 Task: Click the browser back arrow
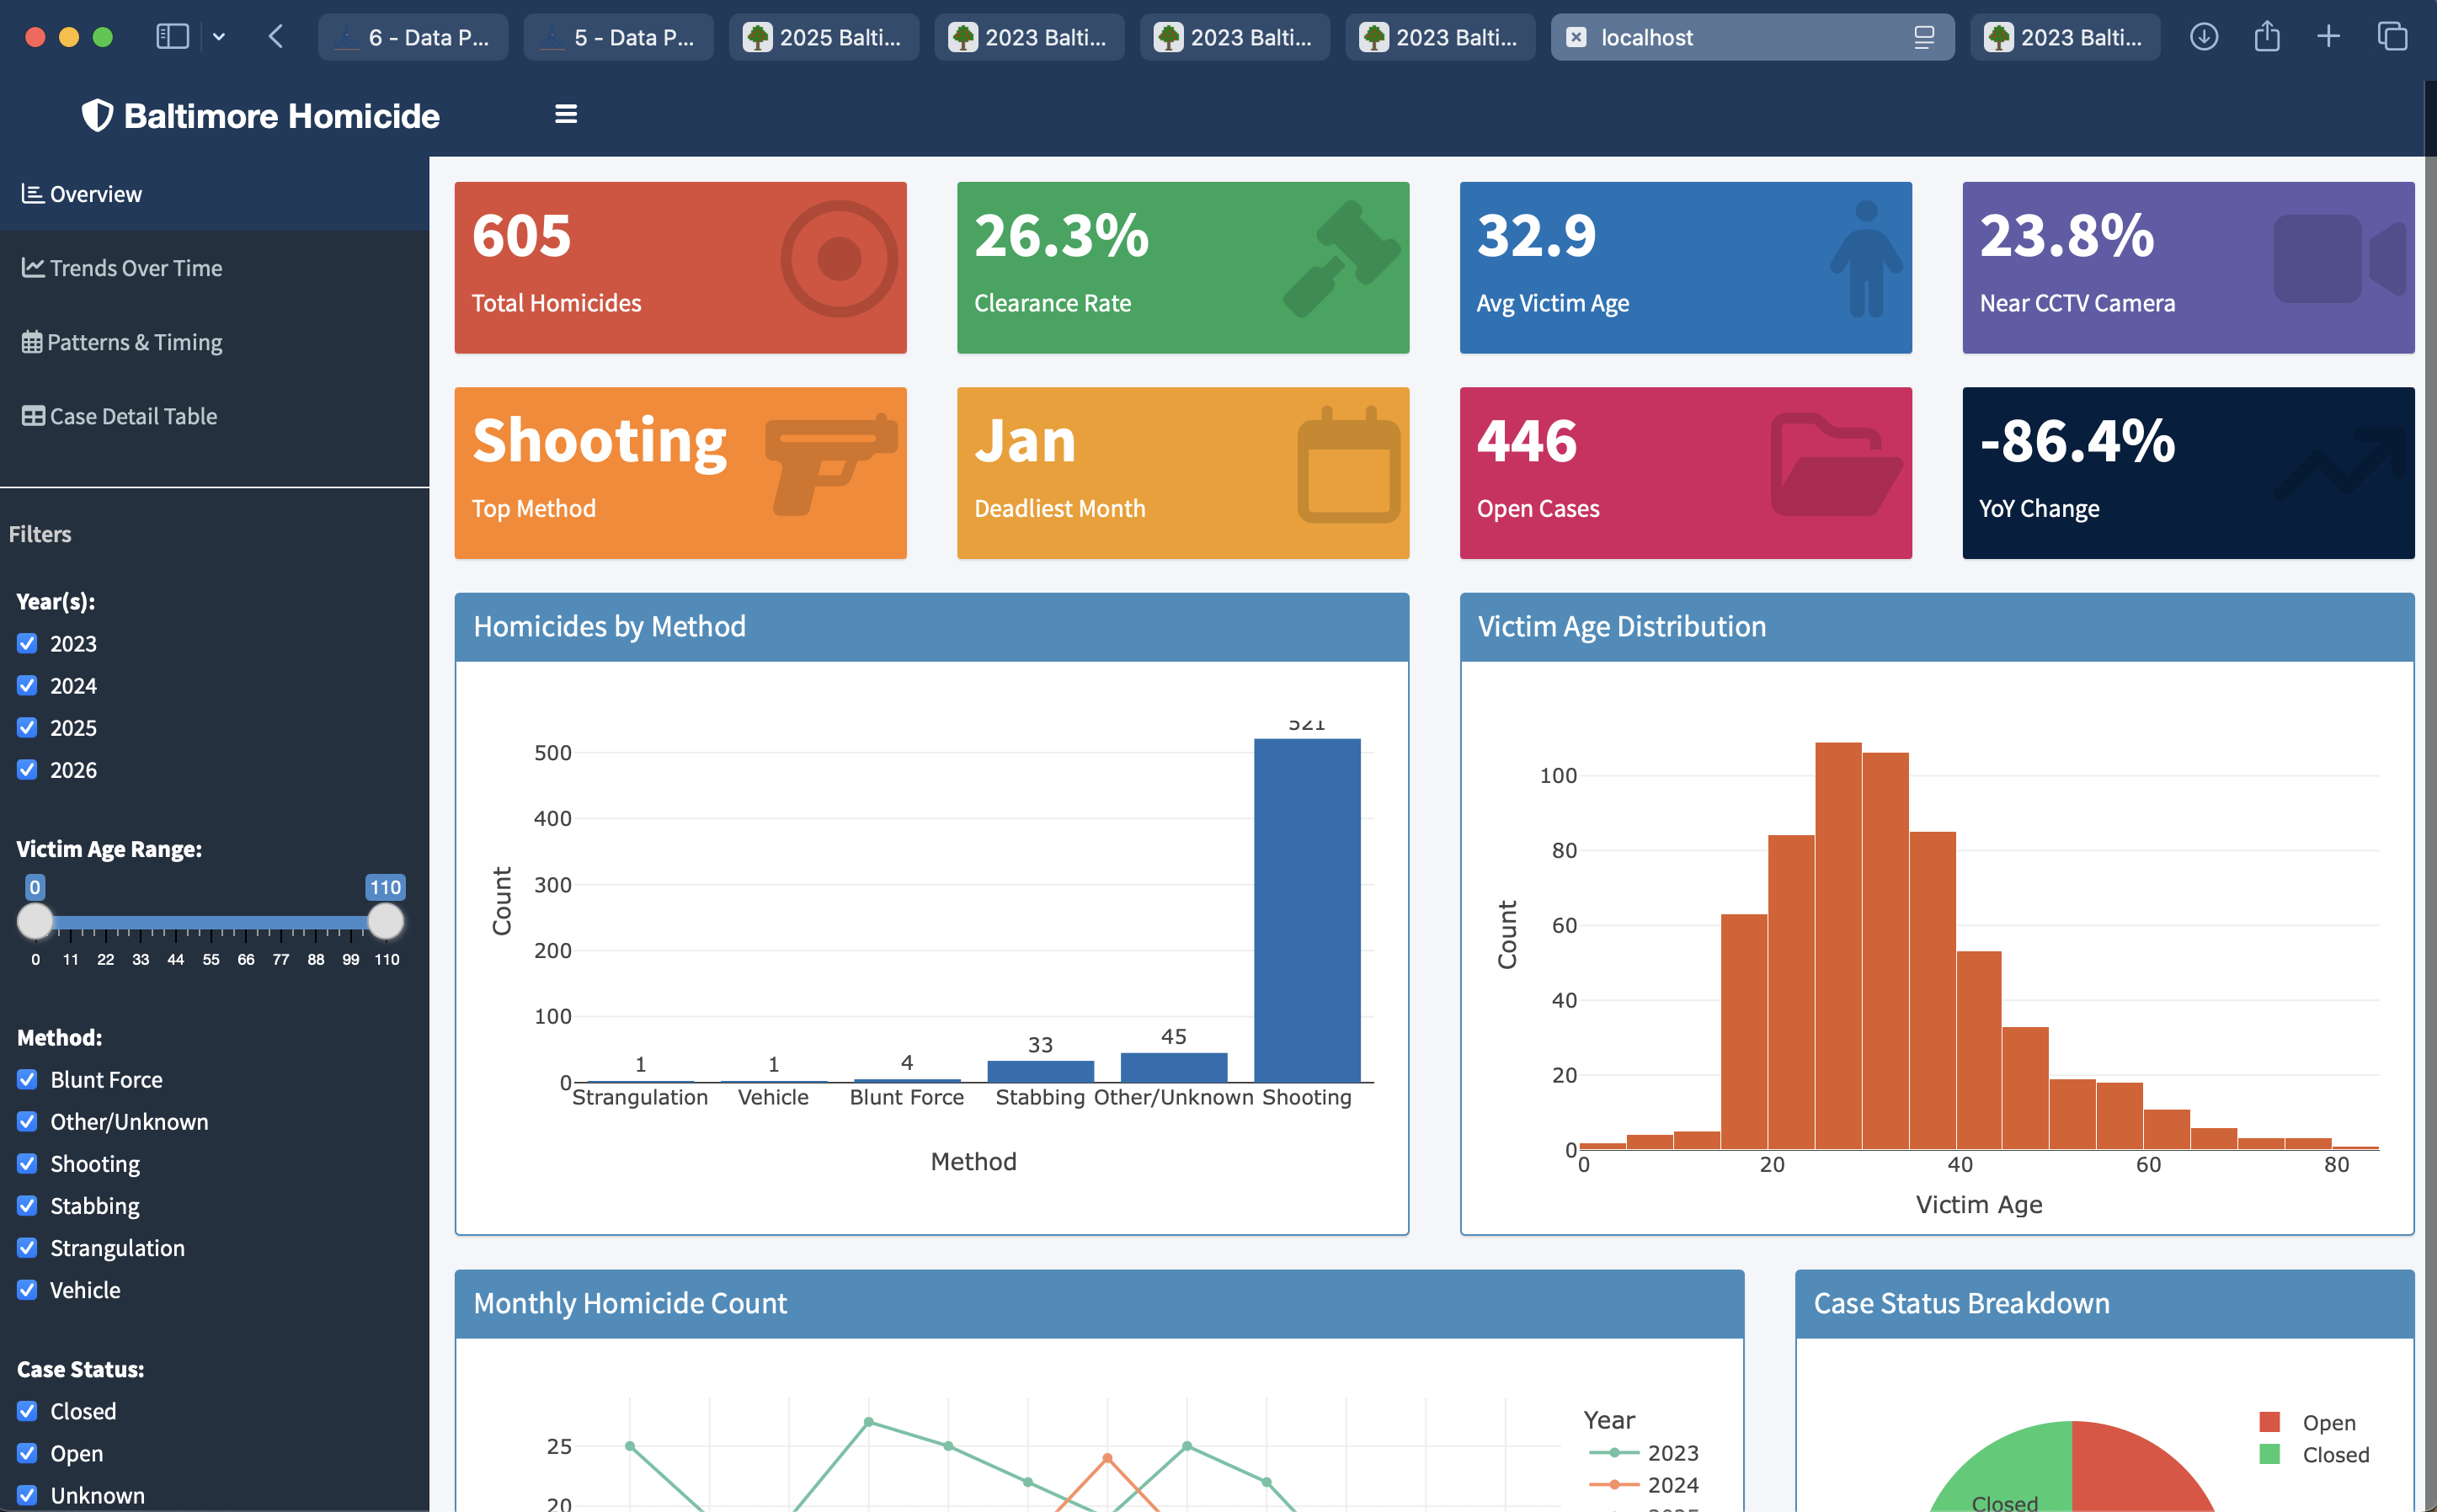(276, 37)
